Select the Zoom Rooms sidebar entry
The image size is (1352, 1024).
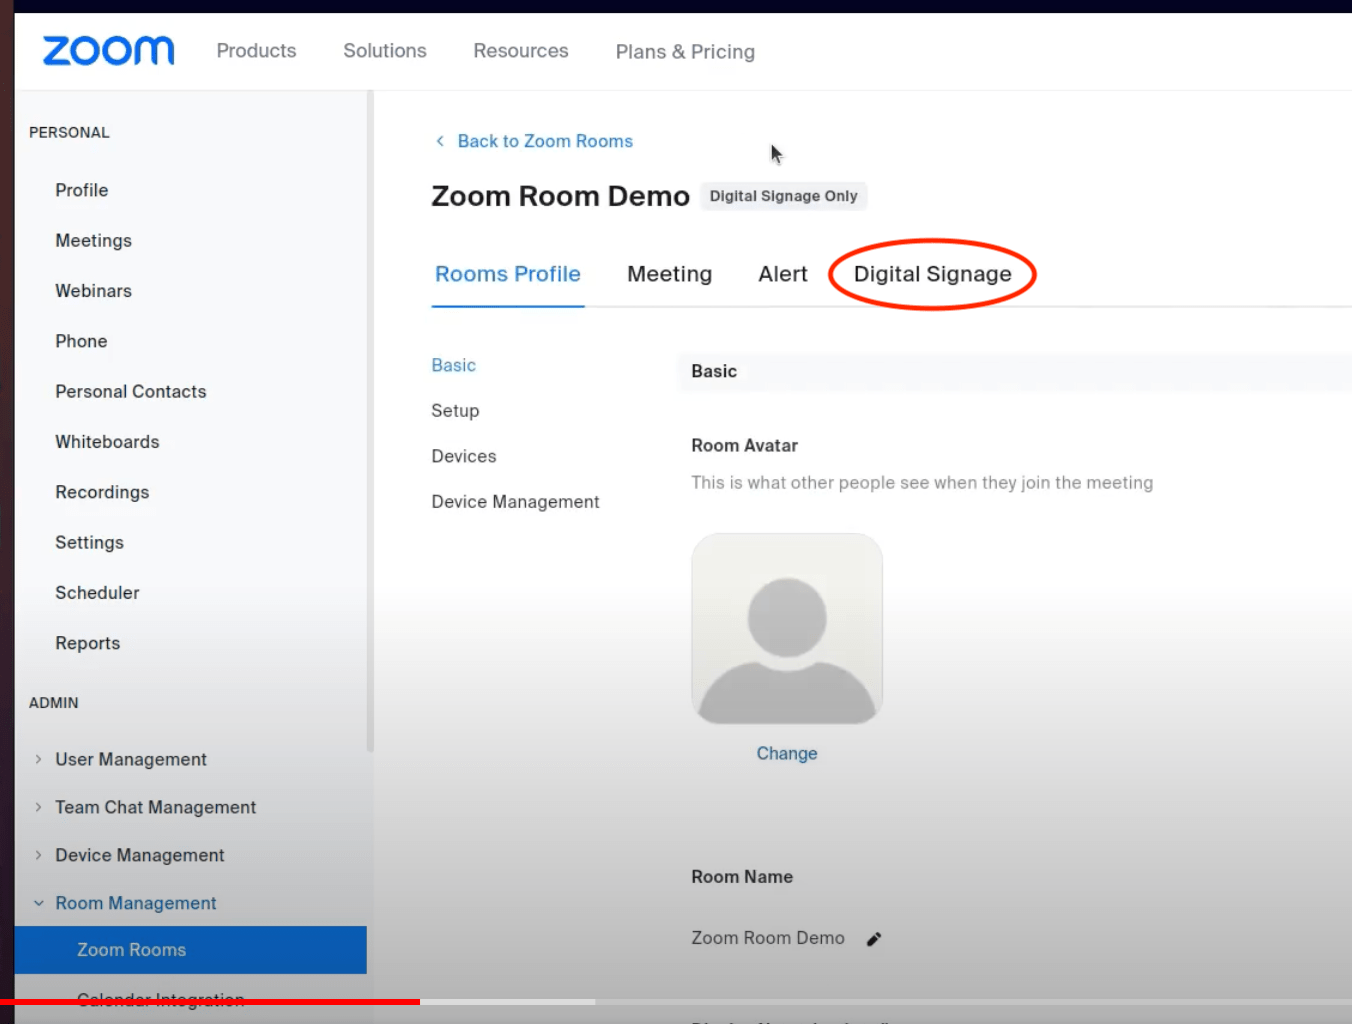[x=131, y=949]
